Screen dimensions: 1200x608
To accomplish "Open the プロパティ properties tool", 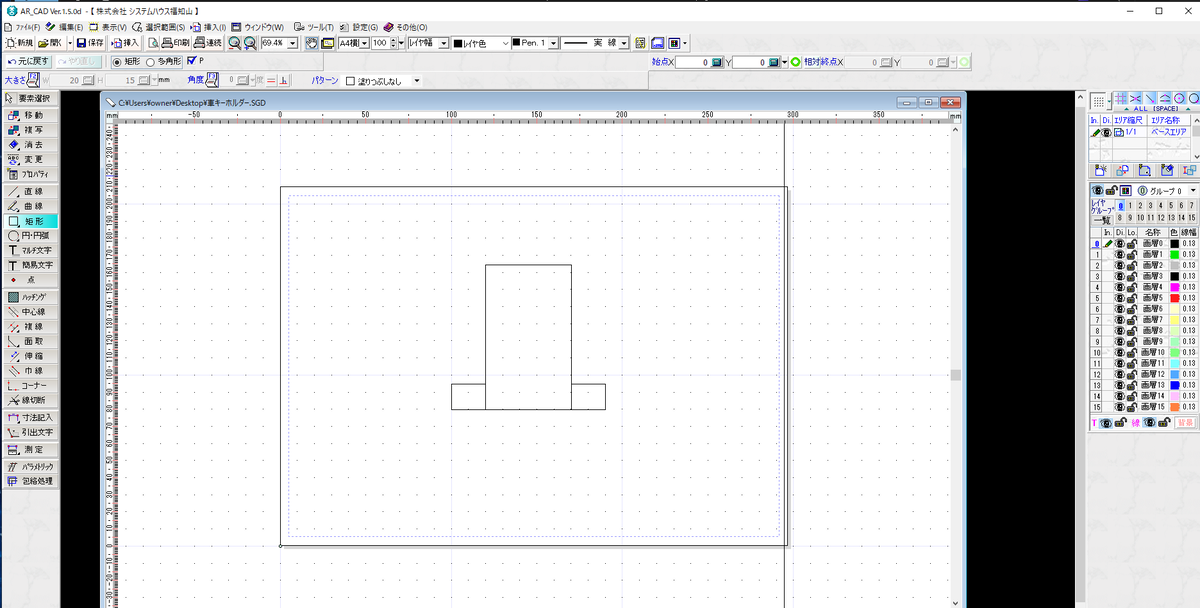I will click(x=30, y=173).
